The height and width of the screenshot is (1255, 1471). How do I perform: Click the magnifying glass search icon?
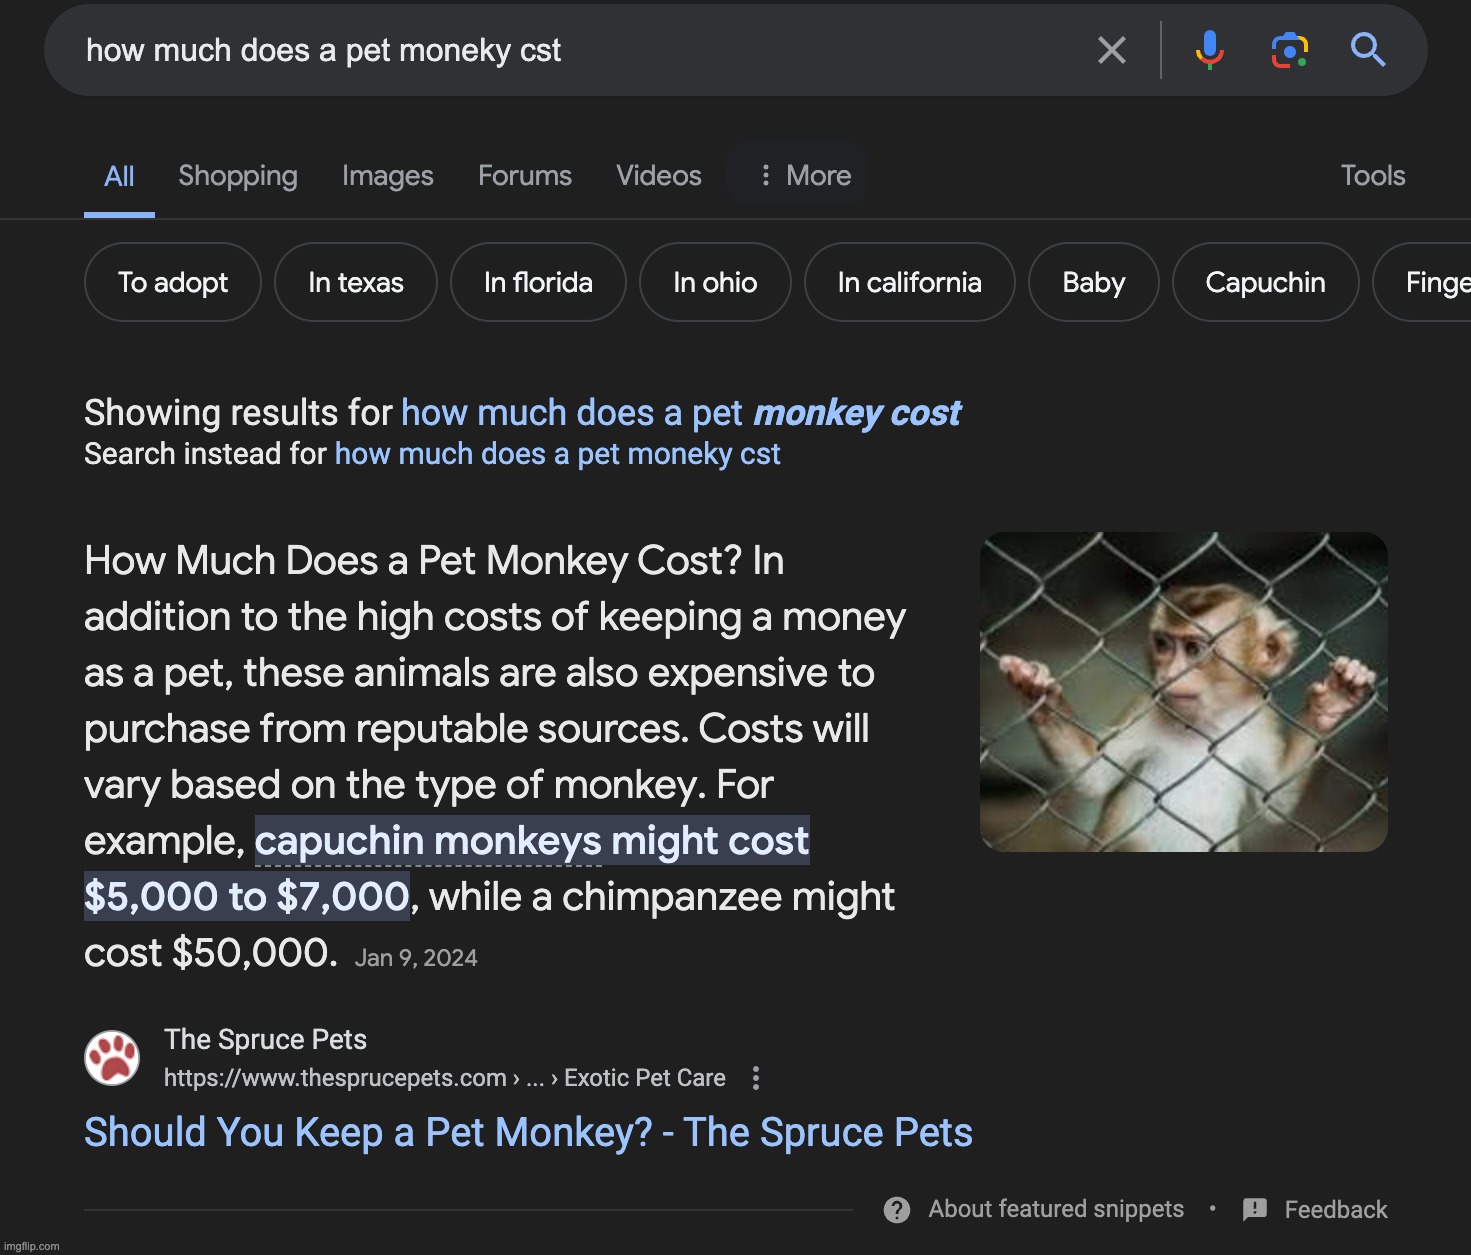click(x=1367, y=50)
